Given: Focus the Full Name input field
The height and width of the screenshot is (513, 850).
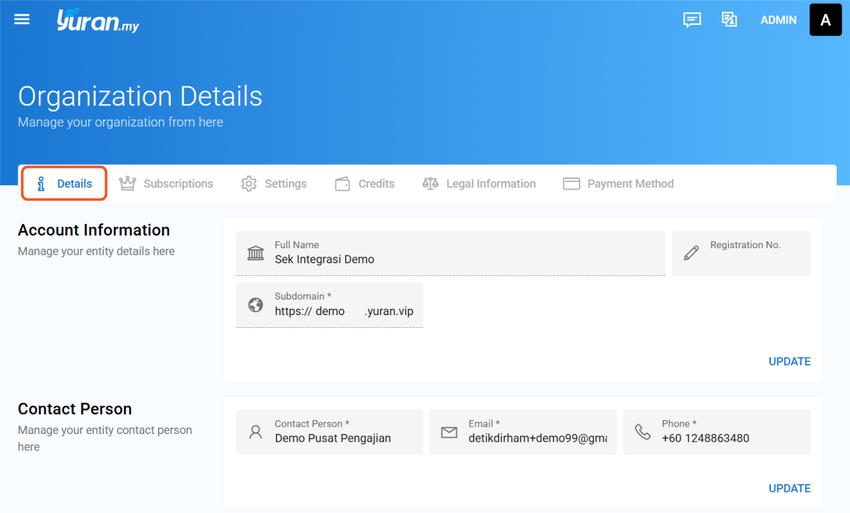Looking at the screenshot, I should [x=450, y=253].
